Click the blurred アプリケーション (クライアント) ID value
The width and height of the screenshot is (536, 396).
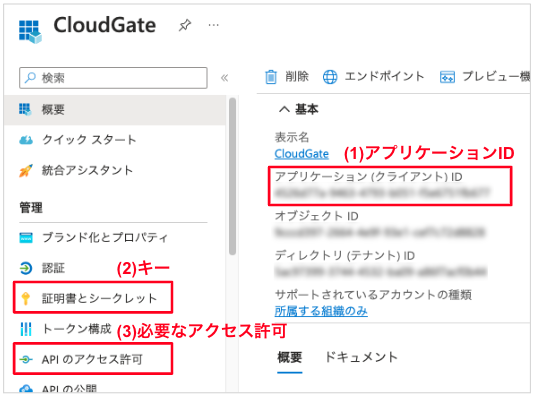[x=383, y=193]
